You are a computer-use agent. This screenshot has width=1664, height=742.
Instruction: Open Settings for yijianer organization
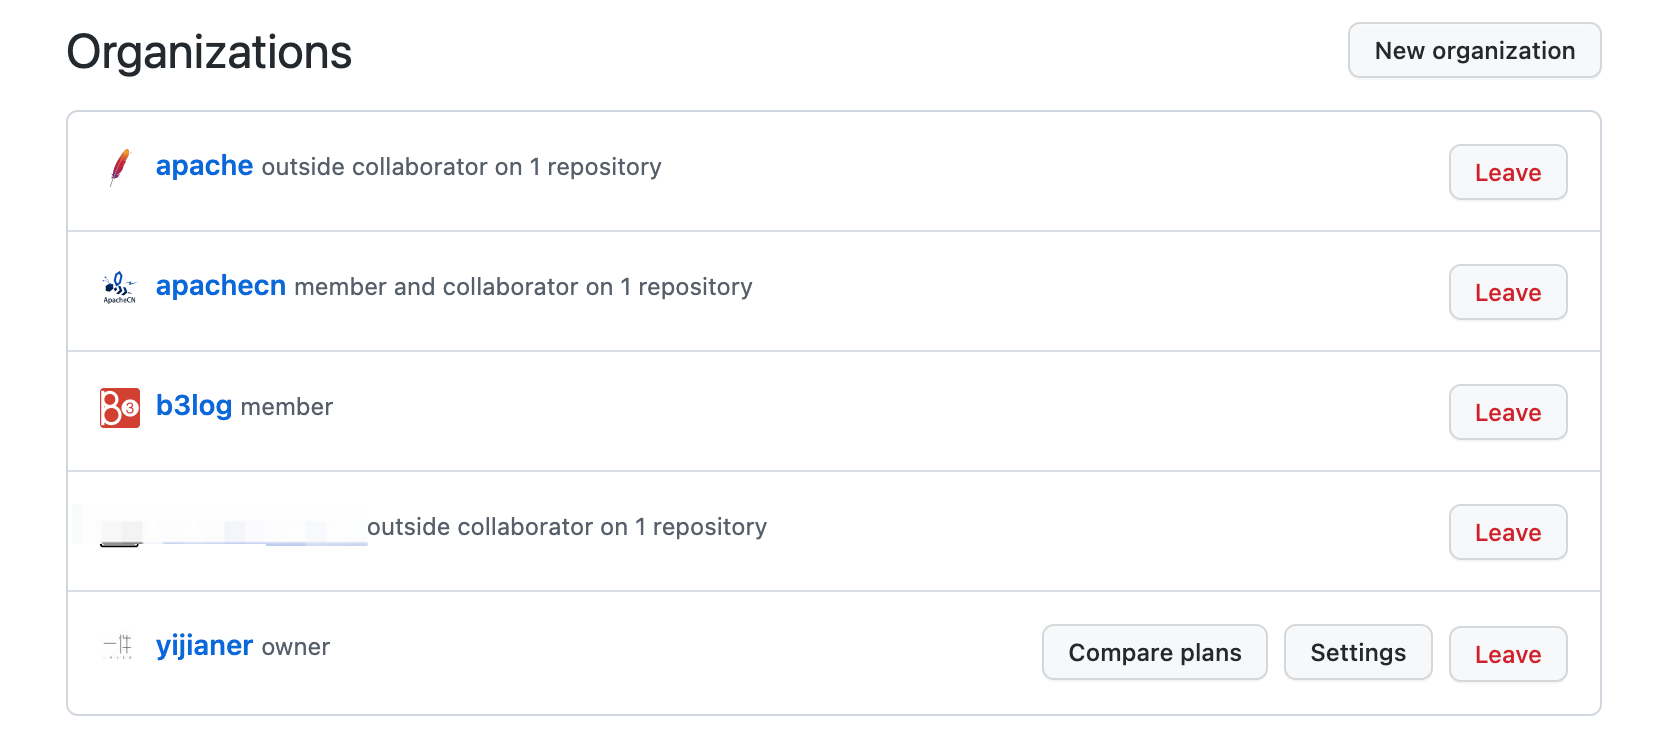[x=1357, y=653]
